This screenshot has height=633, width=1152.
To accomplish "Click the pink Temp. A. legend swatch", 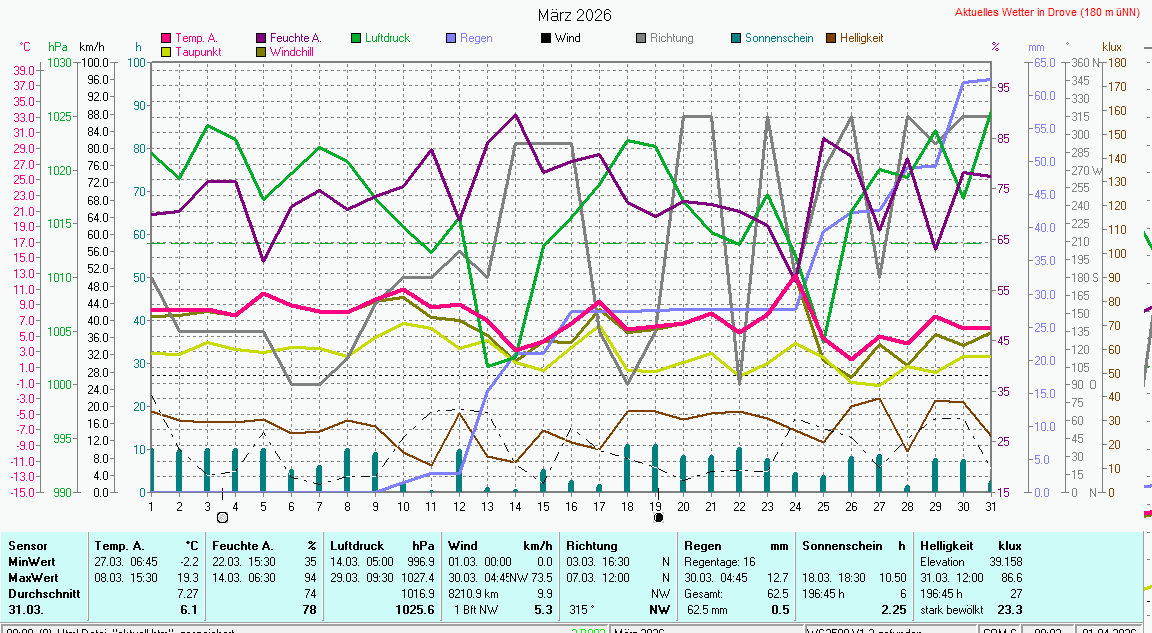I will coord(166,38).
